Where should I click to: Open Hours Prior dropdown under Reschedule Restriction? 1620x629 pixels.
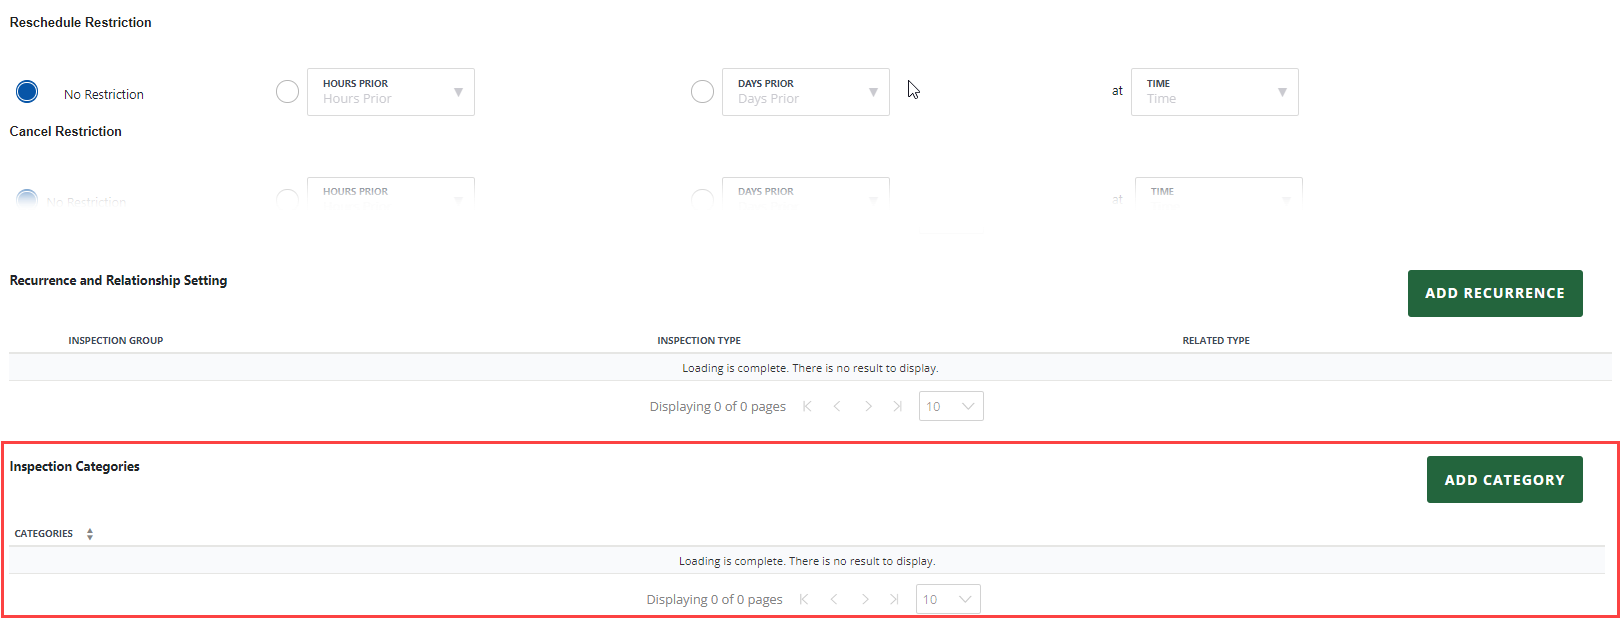pos(391,92)
